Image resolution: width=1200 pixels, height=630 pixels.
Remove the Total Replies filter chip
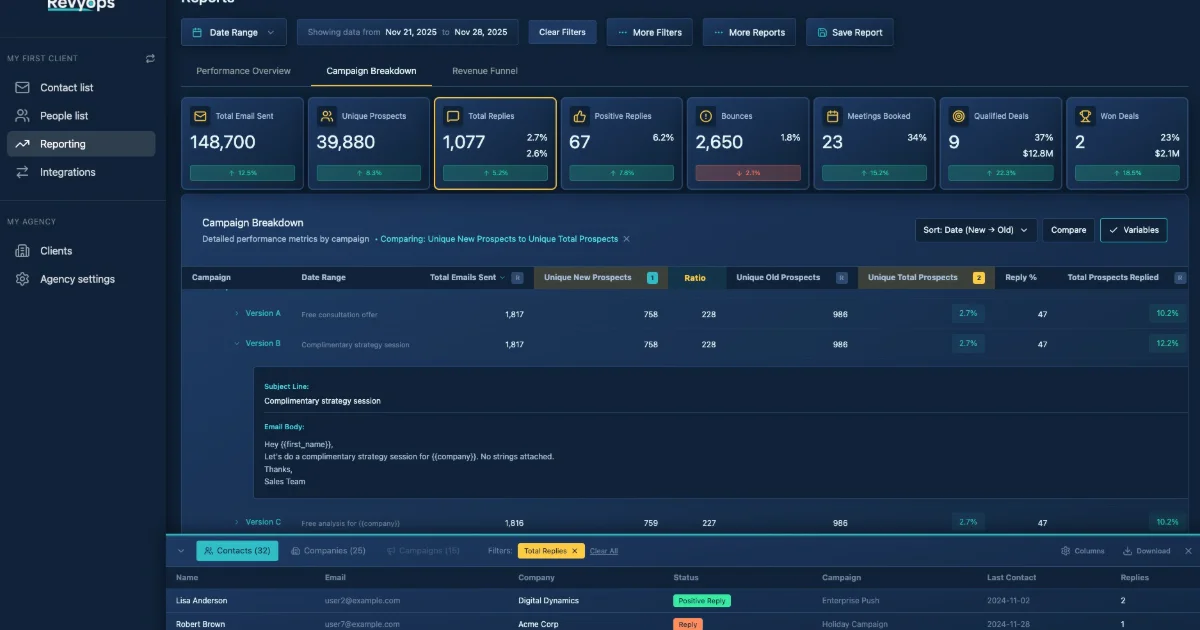pyautogui.click(x=575, y=551)
